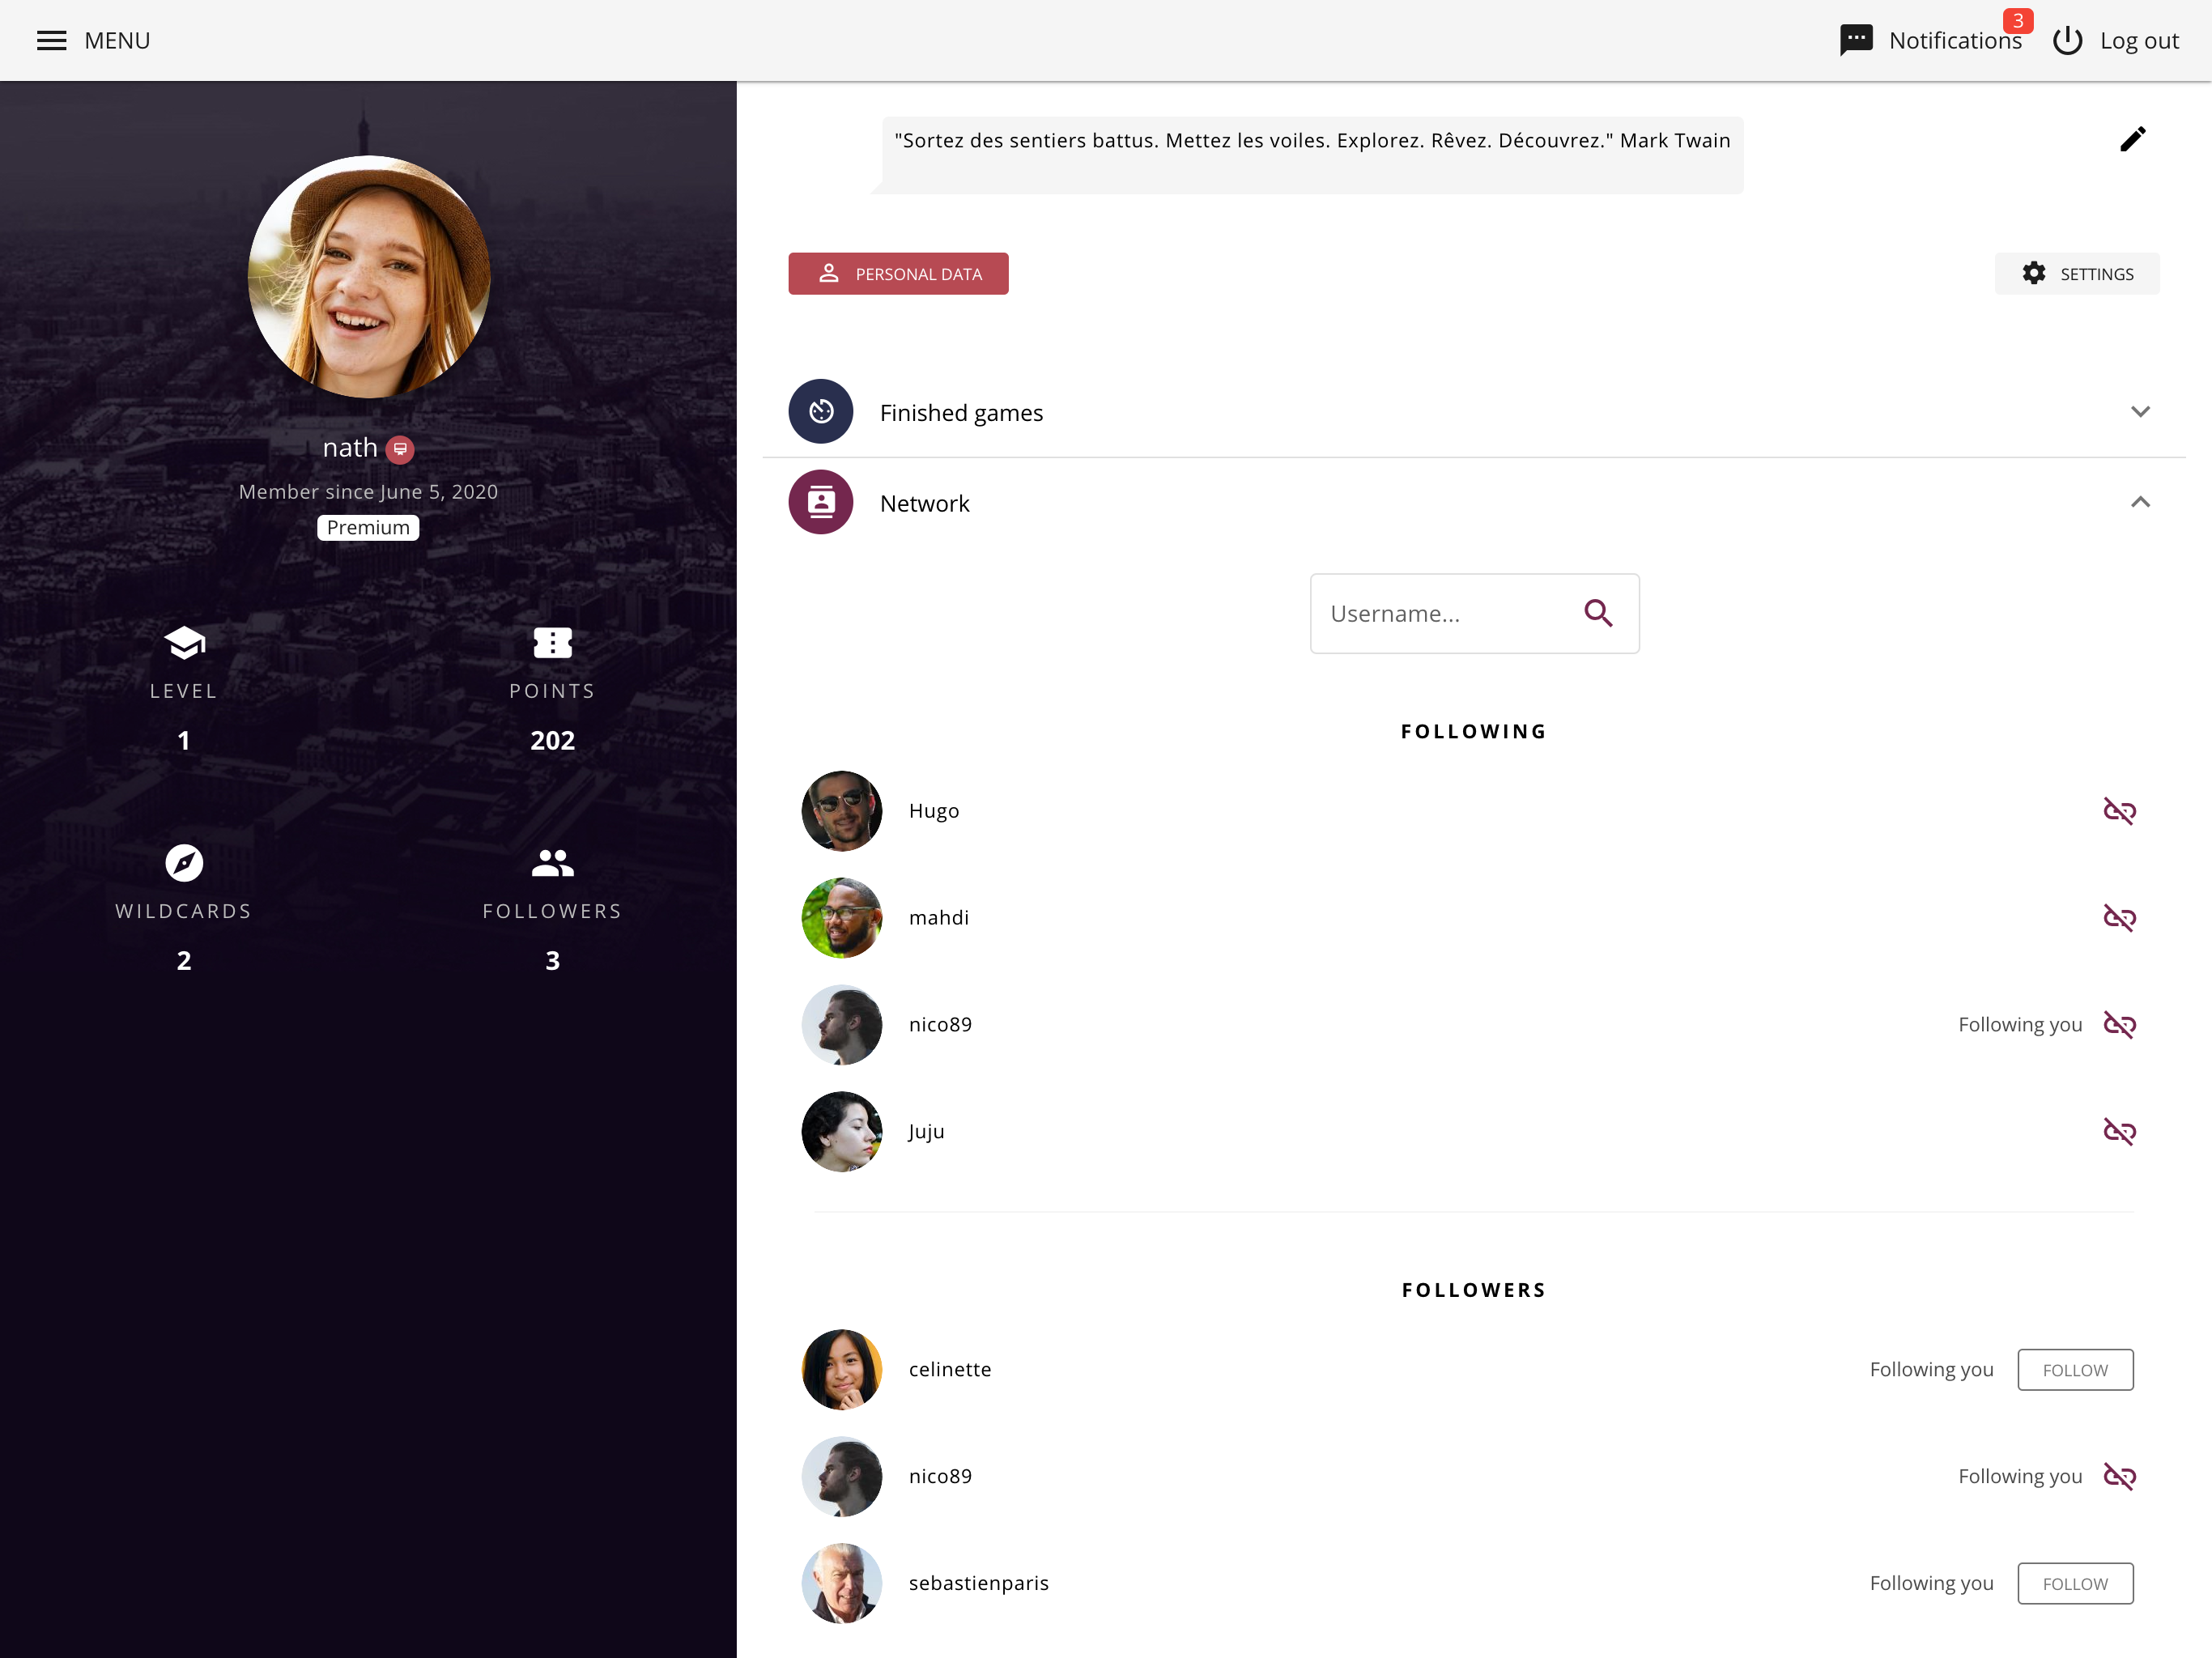Click the username sebastienparis
Image resolution: width=2212 pixels, height=1658 pixels.
(x=979, y=1584)
